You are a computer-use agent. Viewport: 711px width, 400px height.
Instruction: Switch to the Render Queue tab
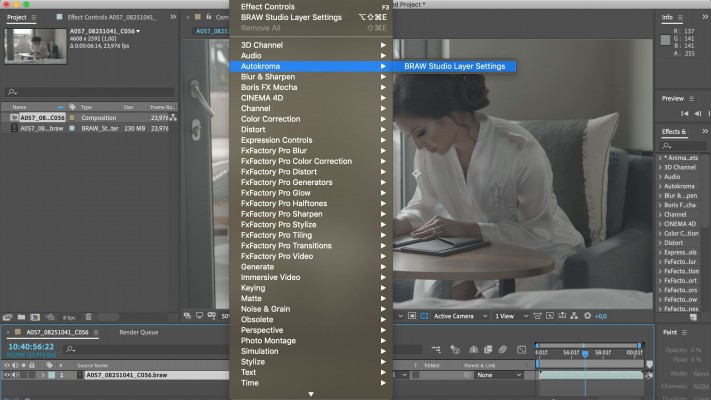[x=138, y=331]
